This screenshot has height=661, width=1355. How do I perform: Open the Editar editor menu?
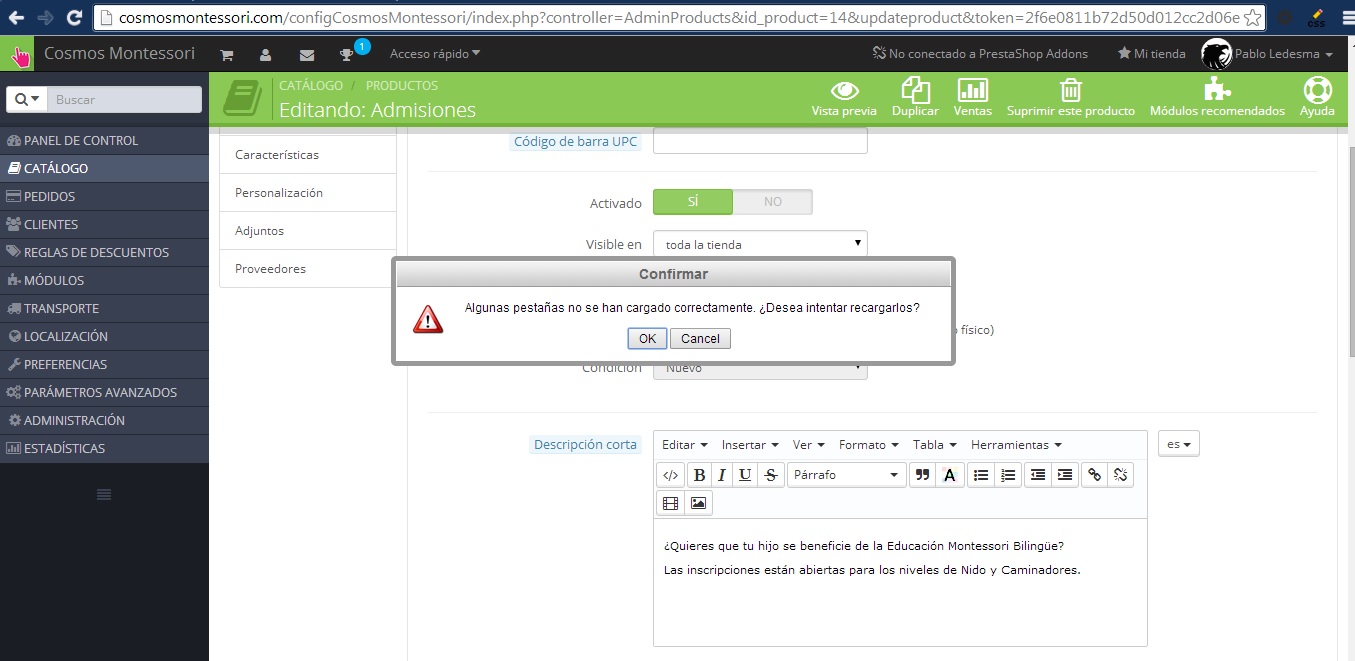(x=685, y=445)
